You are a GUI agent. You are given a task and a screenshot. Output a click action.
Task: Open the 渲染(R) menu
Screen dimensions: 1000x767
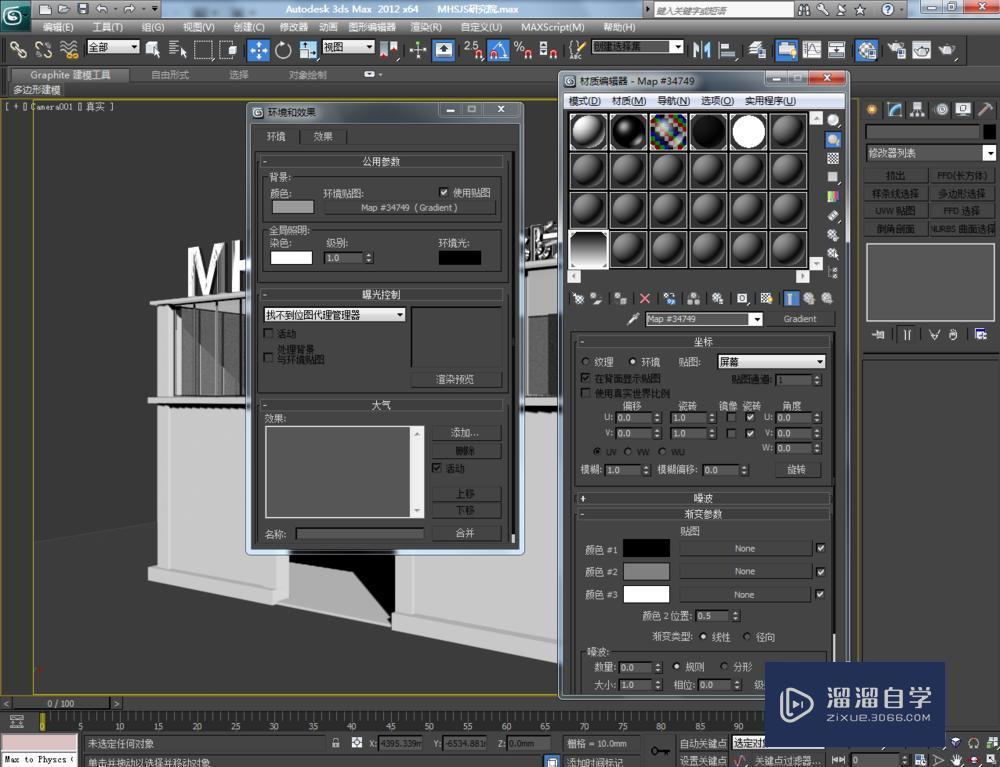pos(424,27)
